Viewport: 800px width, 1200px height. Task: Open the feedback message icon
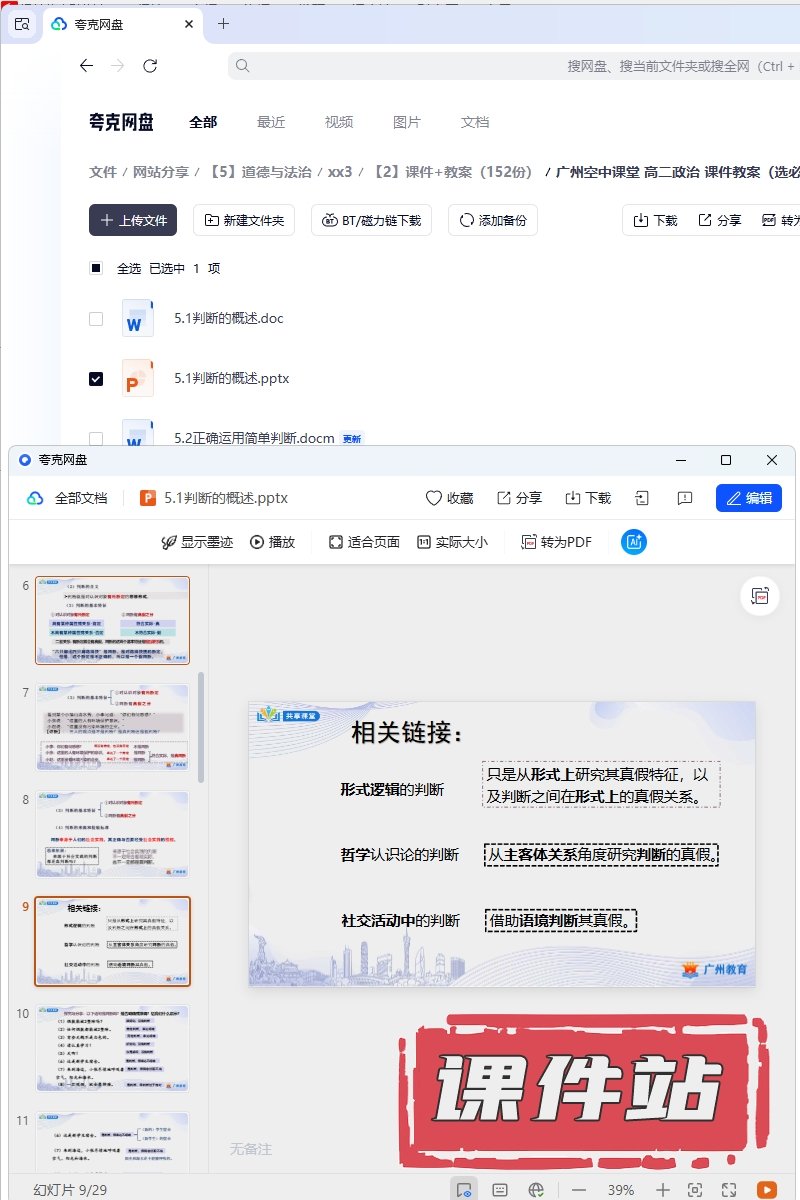(685, 498)
